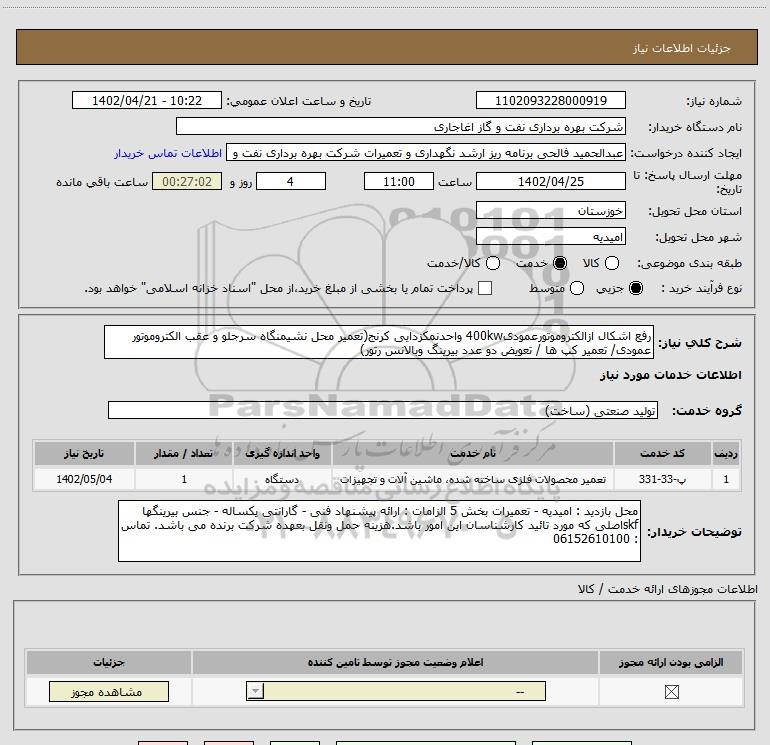Click the deadline date 1402/04/25 field
Viewport: 770px width, 745px height.
coord(550,181)
